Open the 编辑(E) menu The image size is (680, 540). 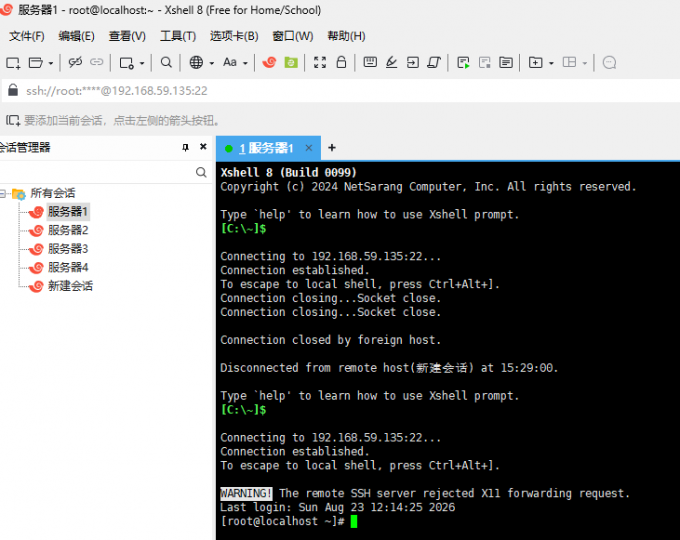click(x=77, y=36)
